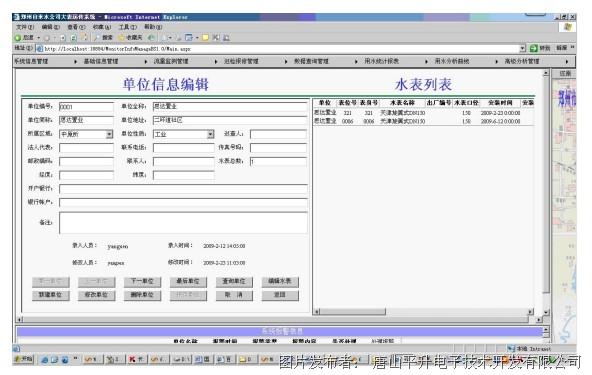Click 纬度 input field

(183, 175)
